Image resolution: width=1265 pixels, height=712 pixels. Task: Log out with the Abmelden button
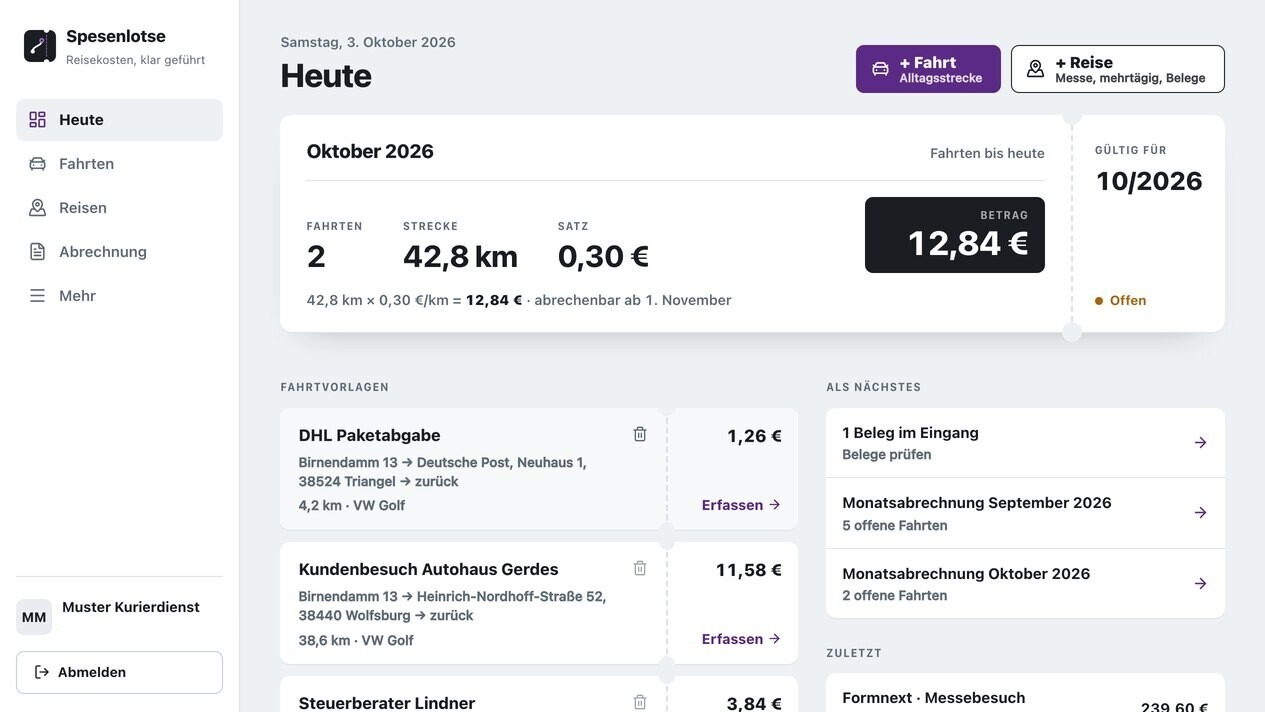point(119,672)
